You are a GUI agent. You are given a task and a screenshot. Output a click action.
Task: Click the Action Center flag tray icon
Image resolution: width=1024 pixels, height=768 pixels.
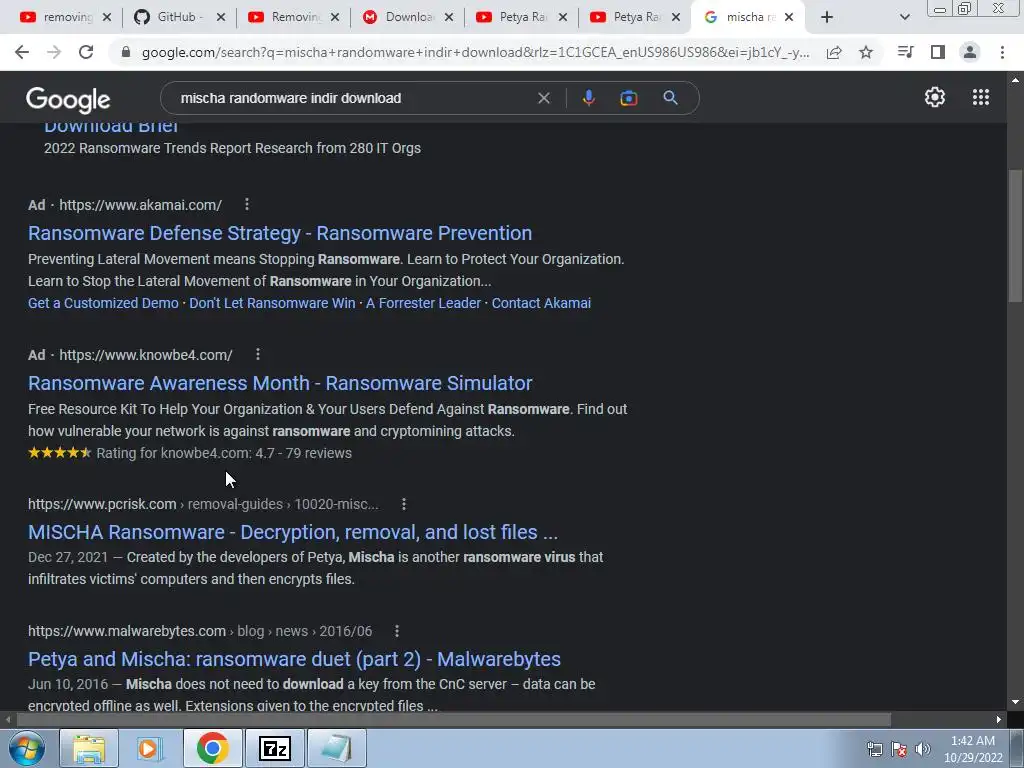click(899, 749)
